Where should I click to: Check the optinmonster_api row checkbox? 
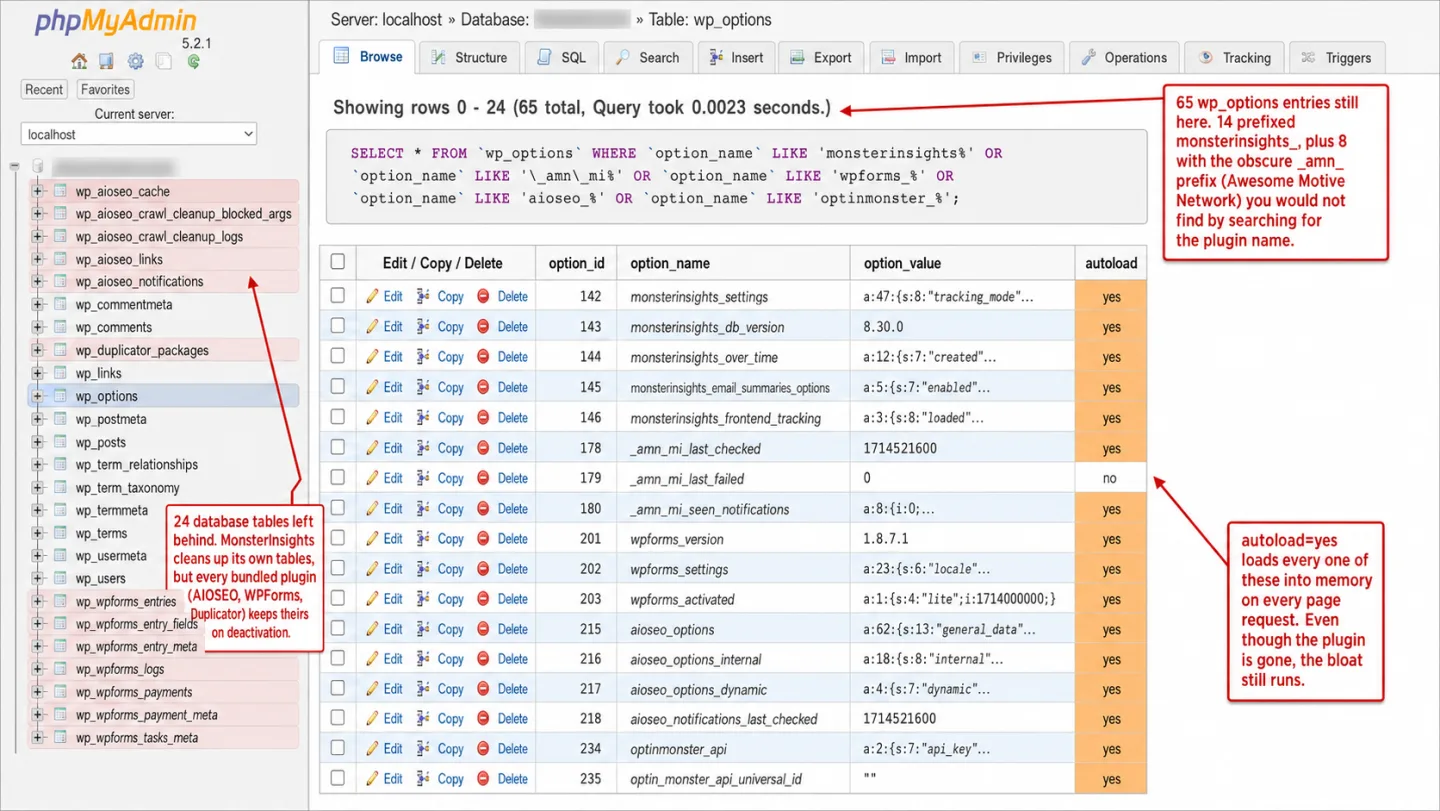pos(338,748)
